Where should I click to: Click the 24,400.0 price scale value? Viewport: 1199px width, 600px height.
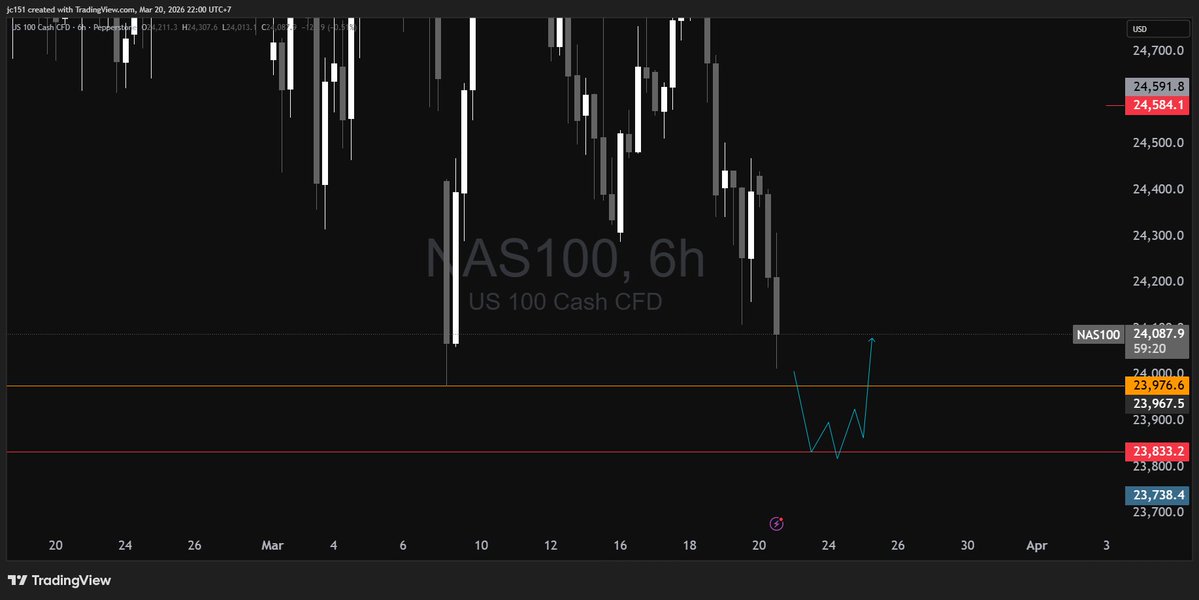[x=1158, y=189]
